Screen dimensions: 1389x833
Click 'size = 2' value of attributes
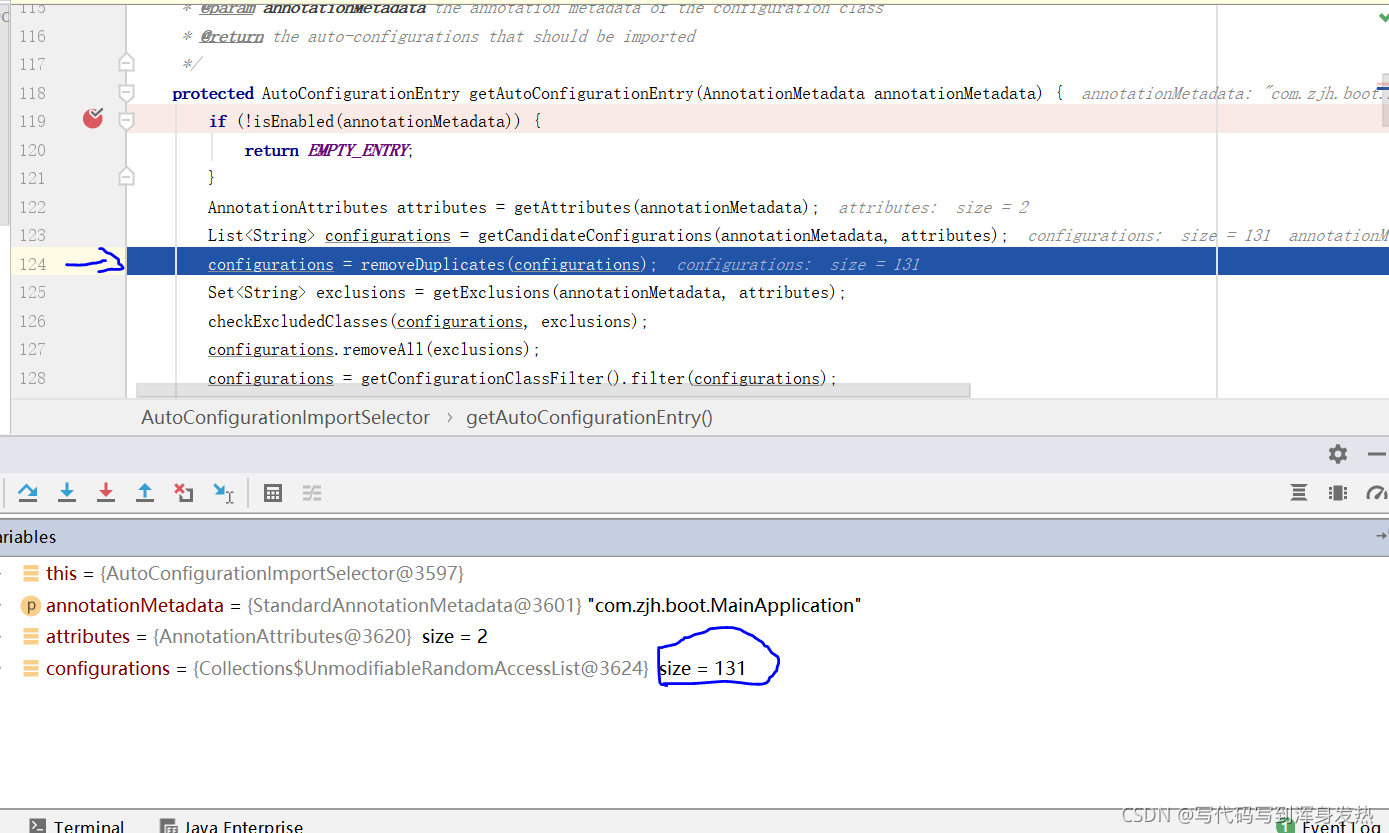point(455,636)
